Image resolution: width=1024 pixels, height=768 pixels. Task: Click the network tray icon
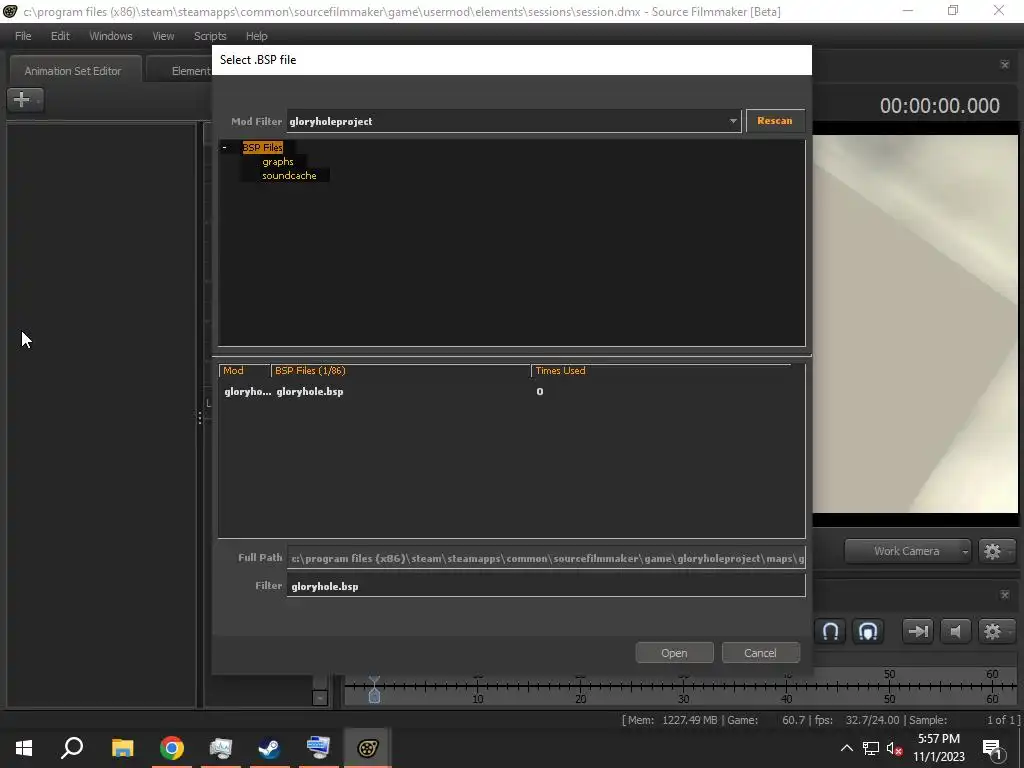coord(871,748)
